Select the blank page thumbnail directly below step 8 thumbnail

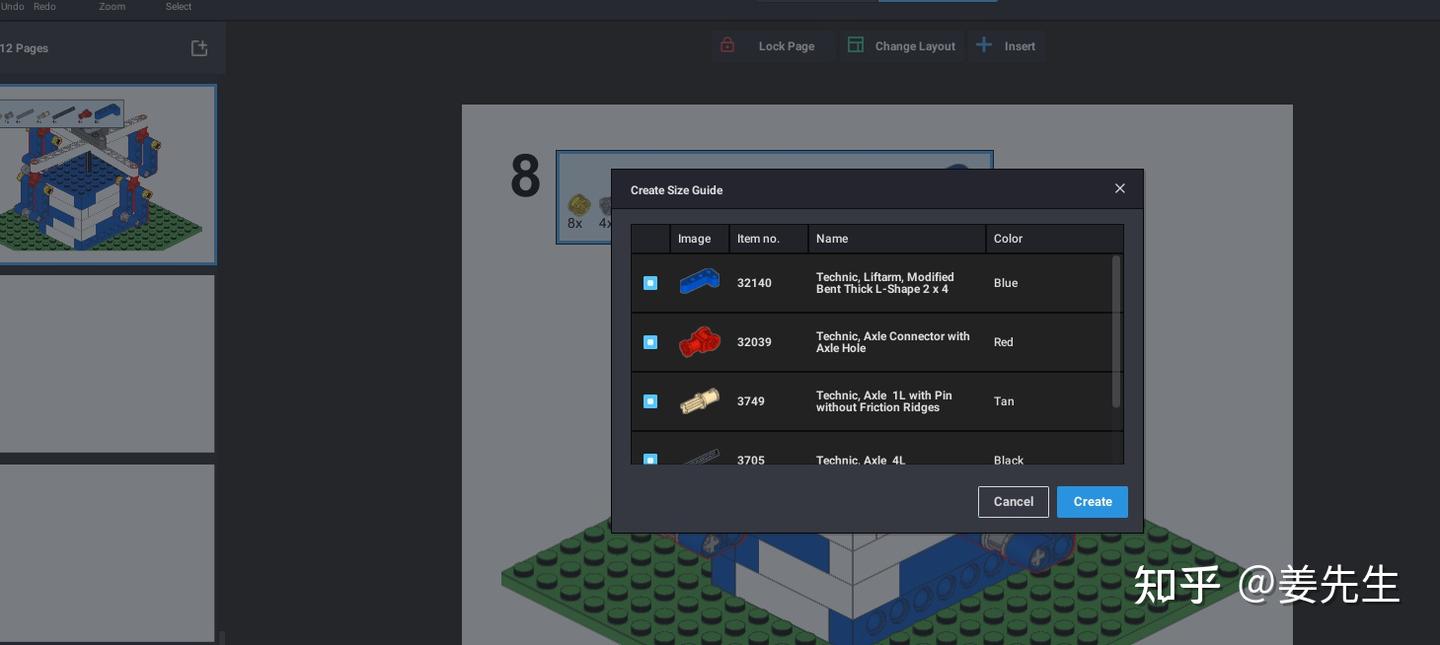[x=107, y=364]
